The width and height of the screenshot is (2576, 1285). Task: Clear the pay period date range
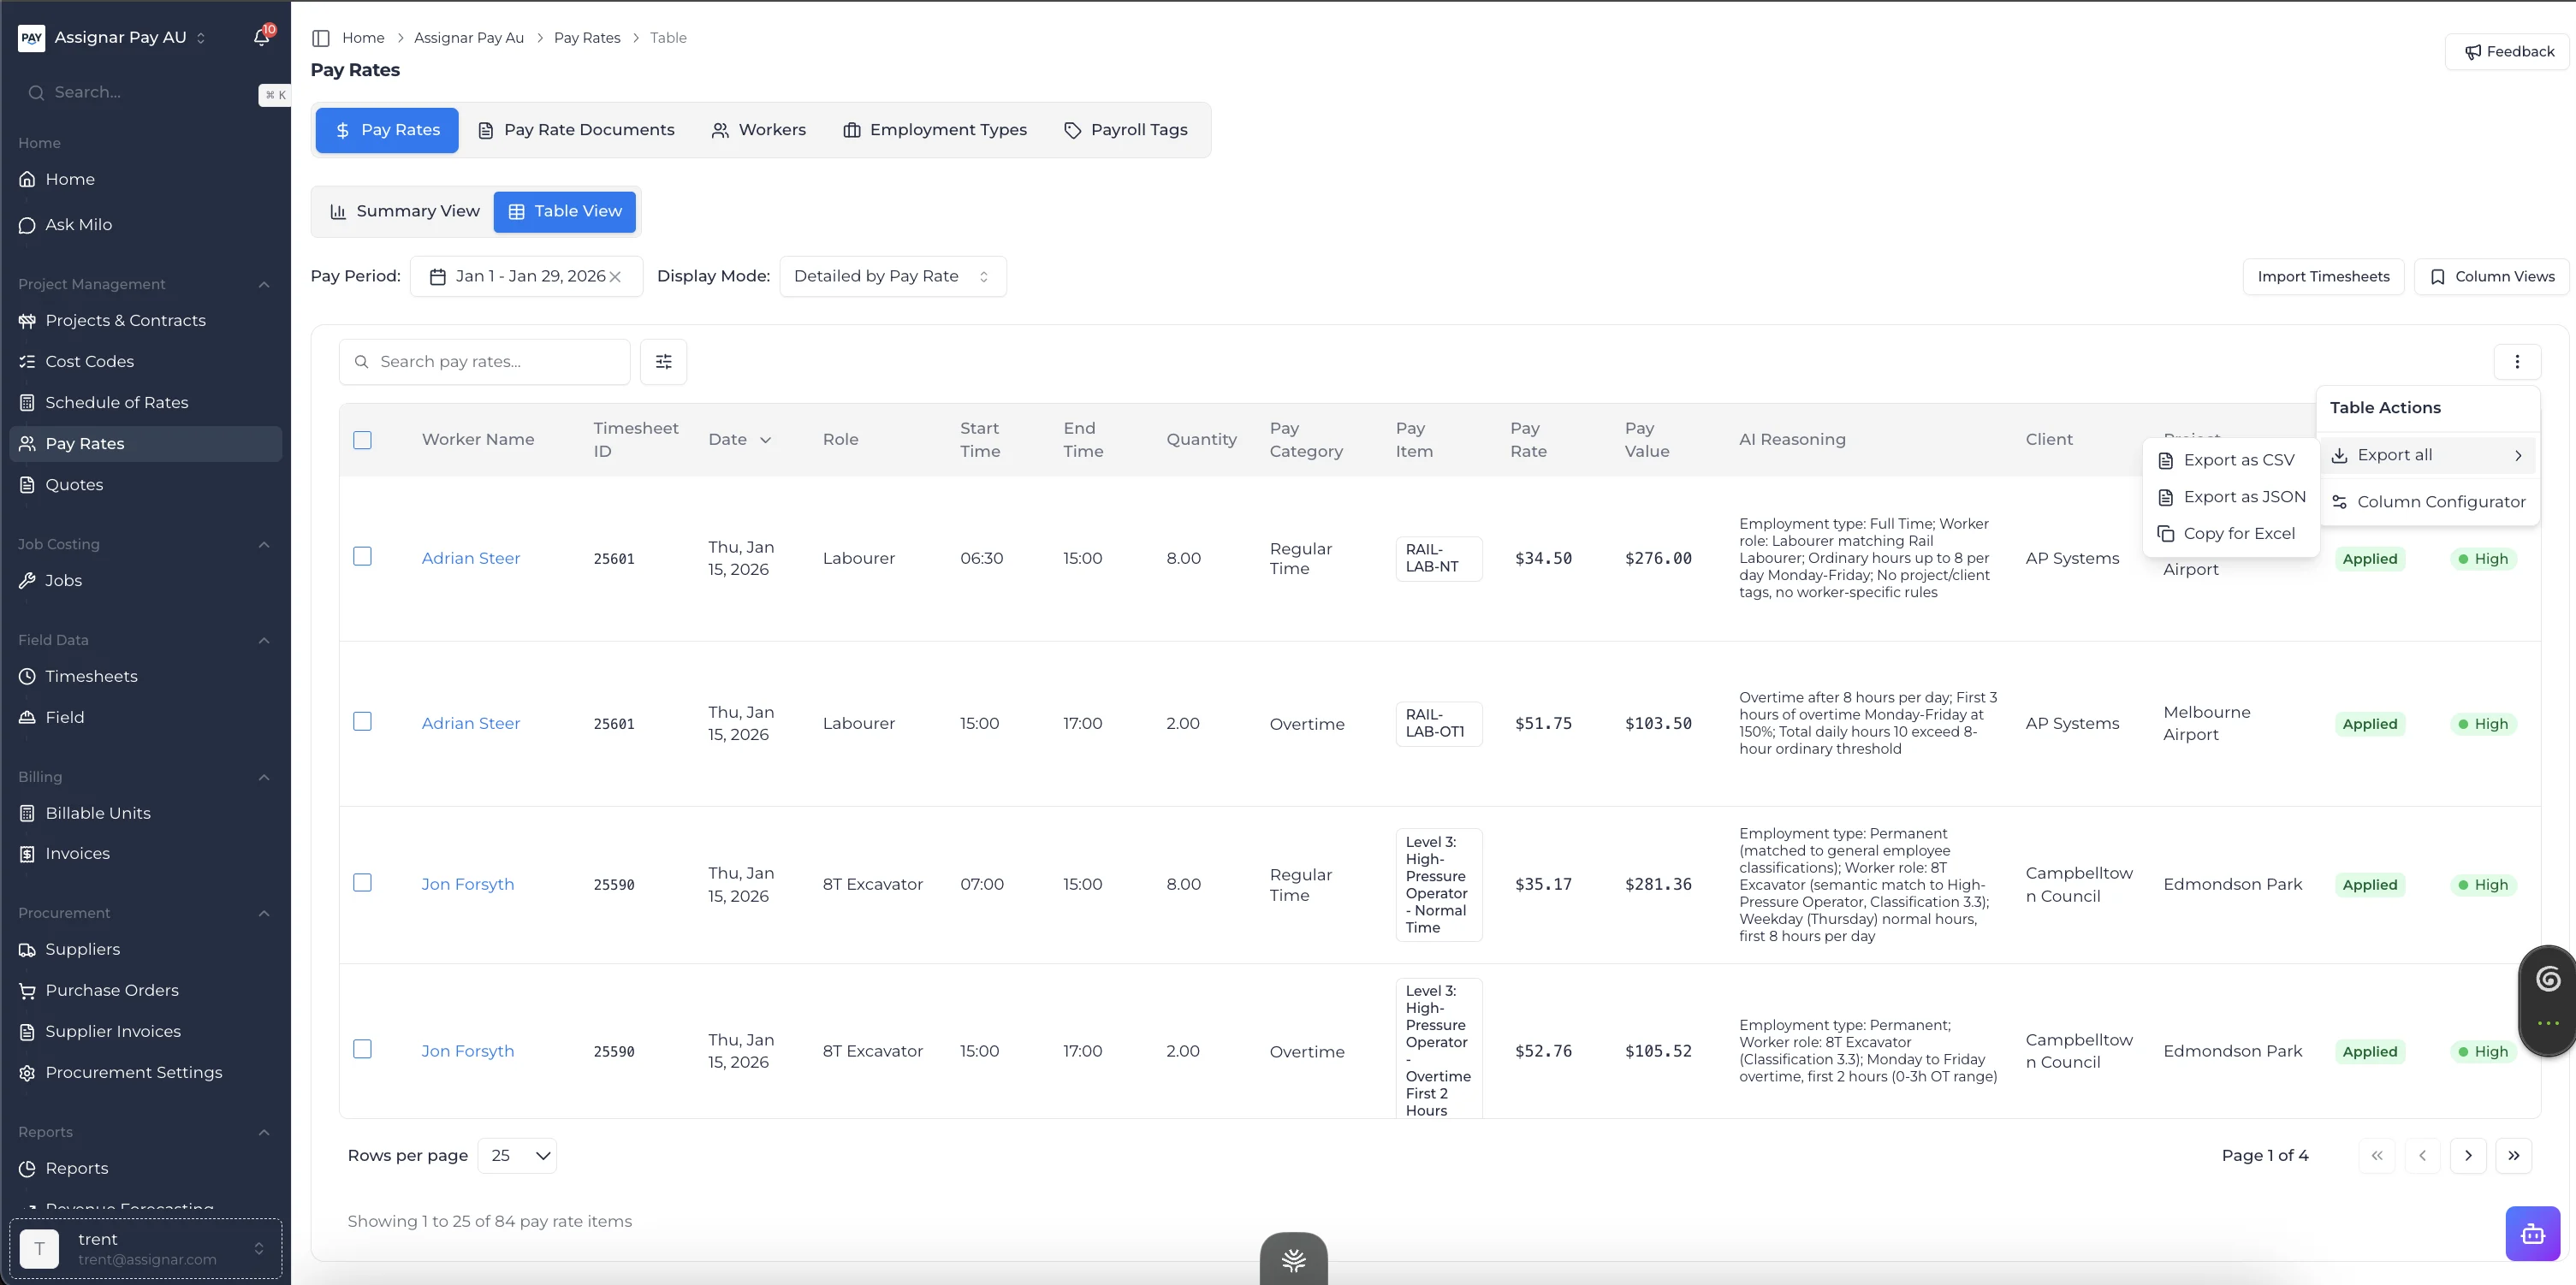tap(616, 277)
